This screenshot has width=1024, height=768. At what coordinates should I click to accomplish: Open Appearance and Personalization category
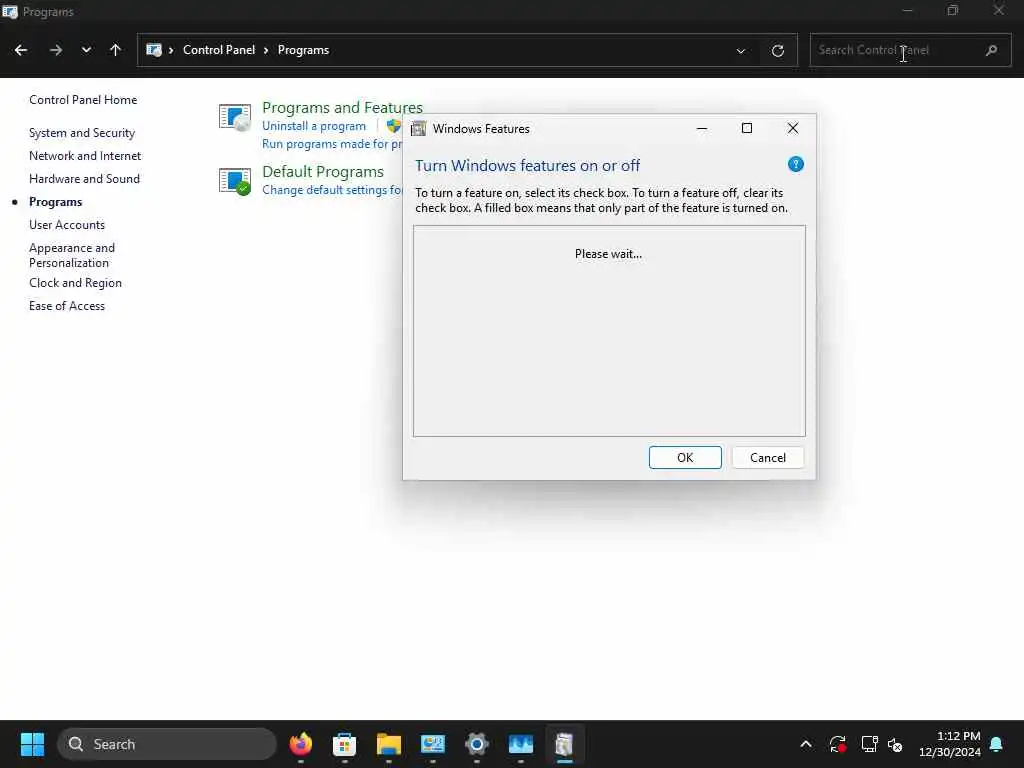(72, 255)
